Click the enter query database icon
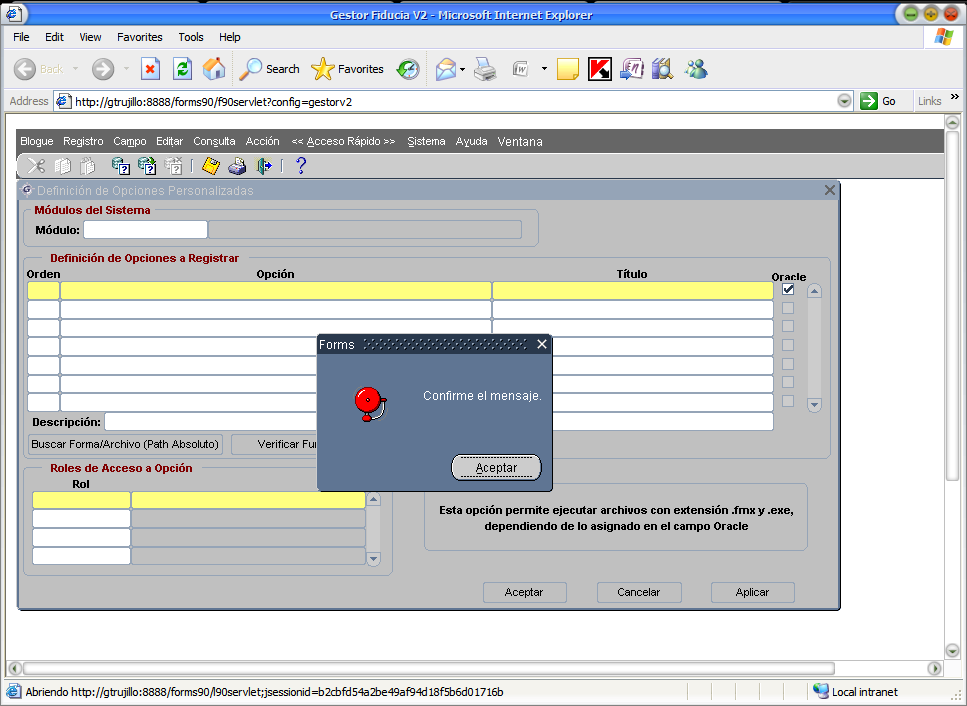Image resolution: width=967 pixels, height=706 pixels. pos(121,166)
